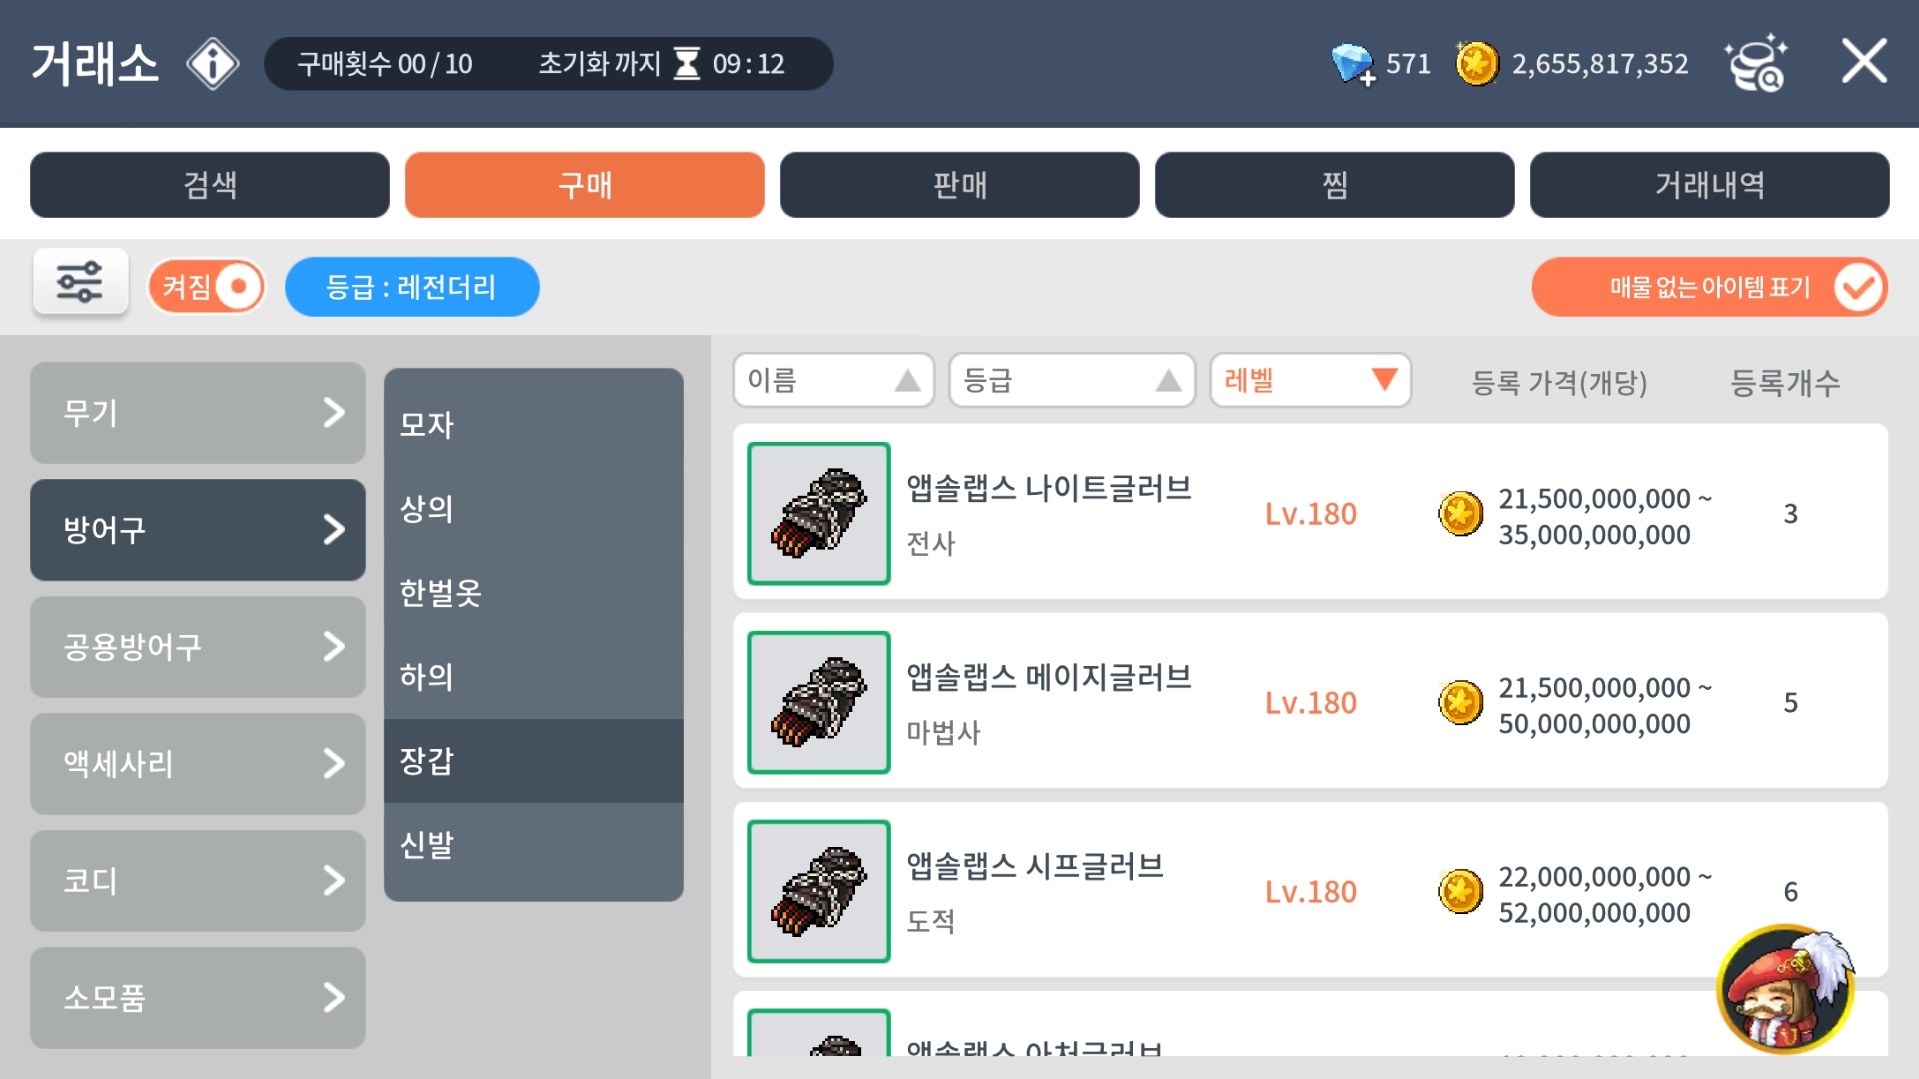1919x1079 pixels.
Task: Select the 앱솔랩스 메이지글러브 glove icon
Action: pyautogui.click(x=818, y=702)
